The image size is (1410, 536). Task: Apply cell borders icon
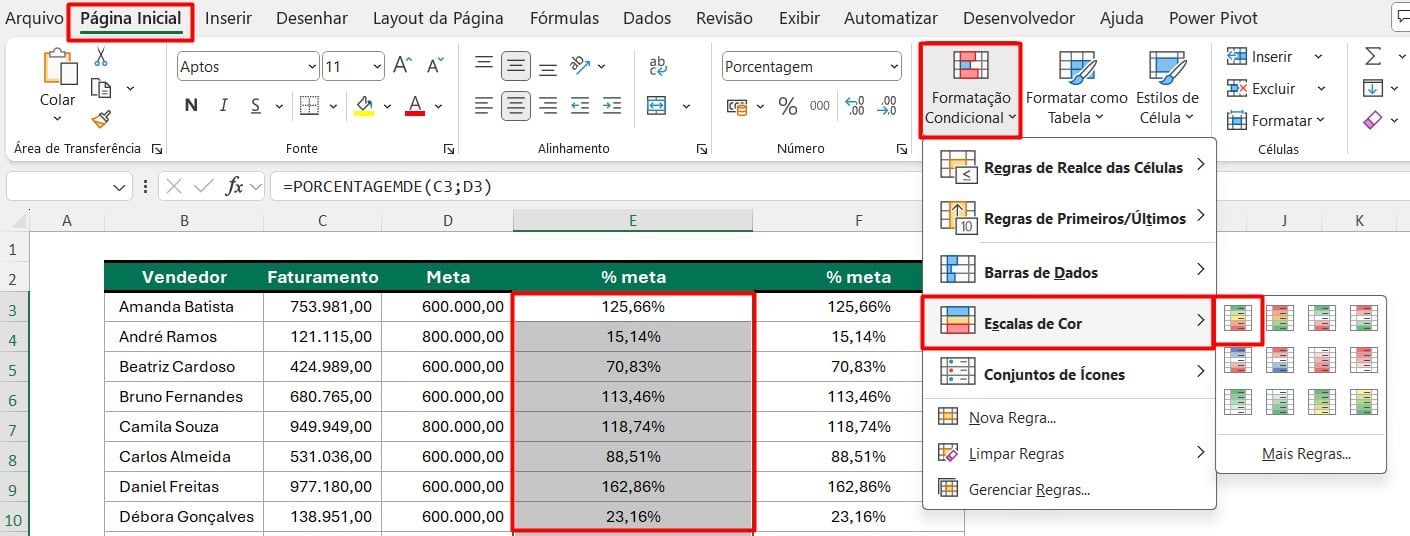click(310, 105)
